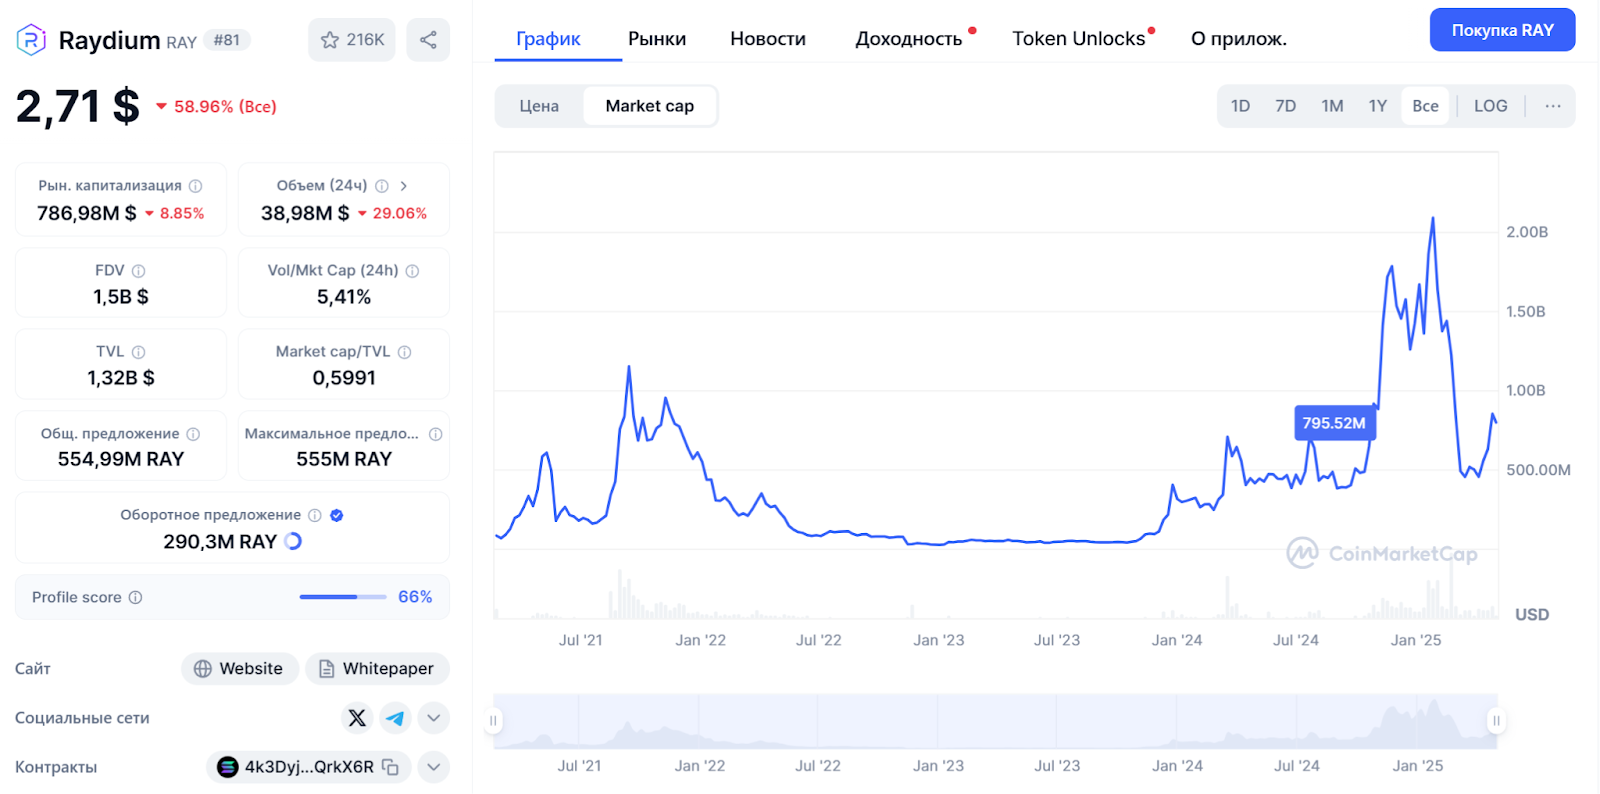Select the 1M time range
This screenshot has height=794, width=1600.
(1332, 106)
